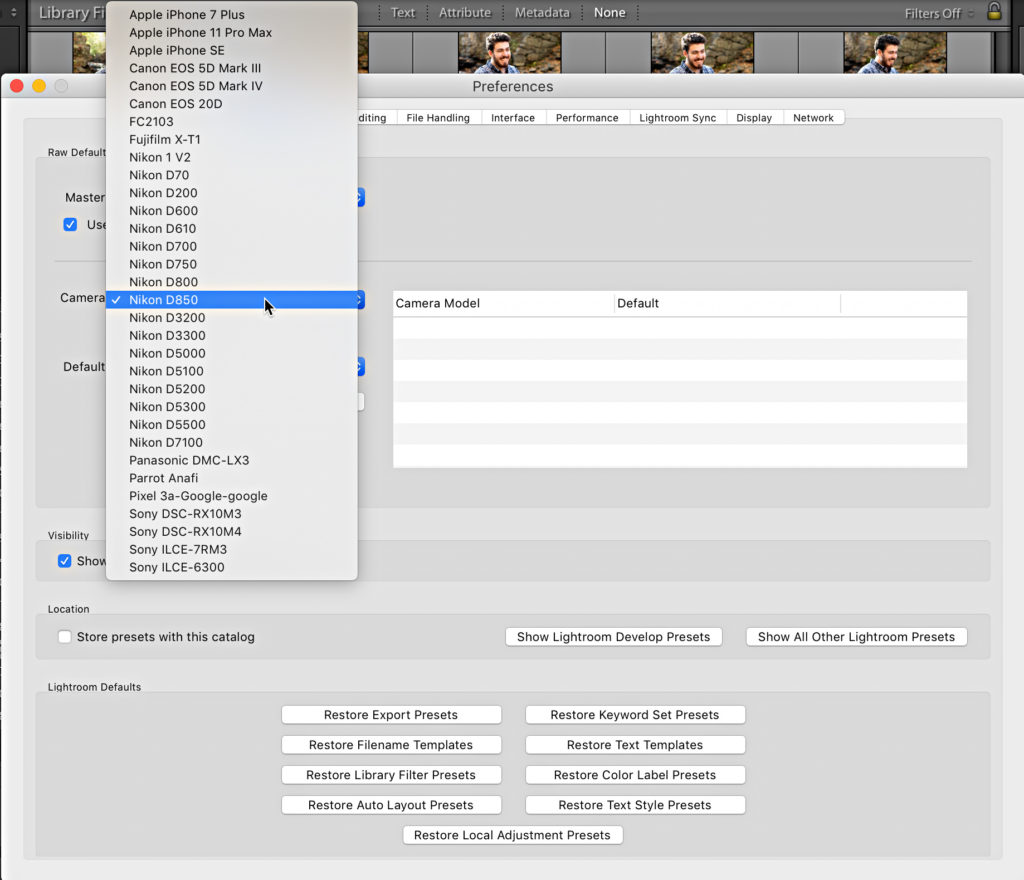Click the Default column header
Screen dimensions: 1024x880
coord(727,304)
